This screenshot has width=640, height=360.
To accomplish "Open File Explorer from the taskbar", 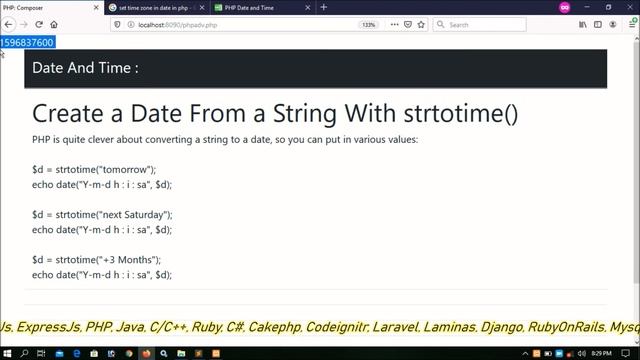I will tap(181, 353).
